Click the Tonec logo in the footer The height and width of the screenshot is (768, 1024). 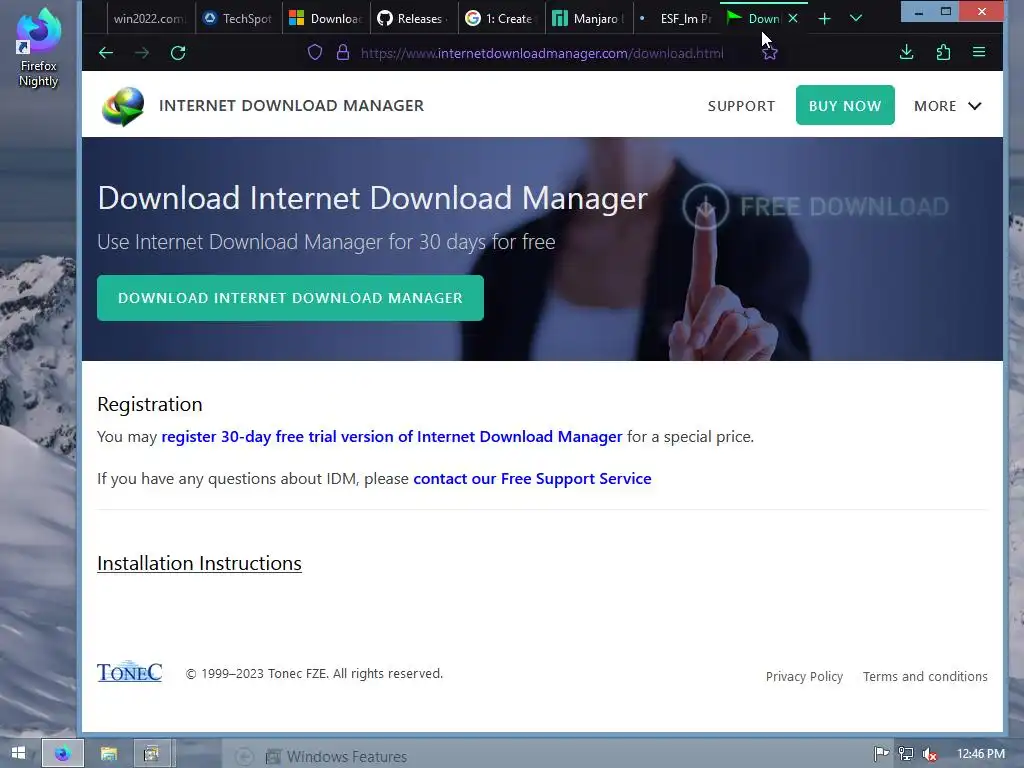pyautogui.click(x=129, y=672)
